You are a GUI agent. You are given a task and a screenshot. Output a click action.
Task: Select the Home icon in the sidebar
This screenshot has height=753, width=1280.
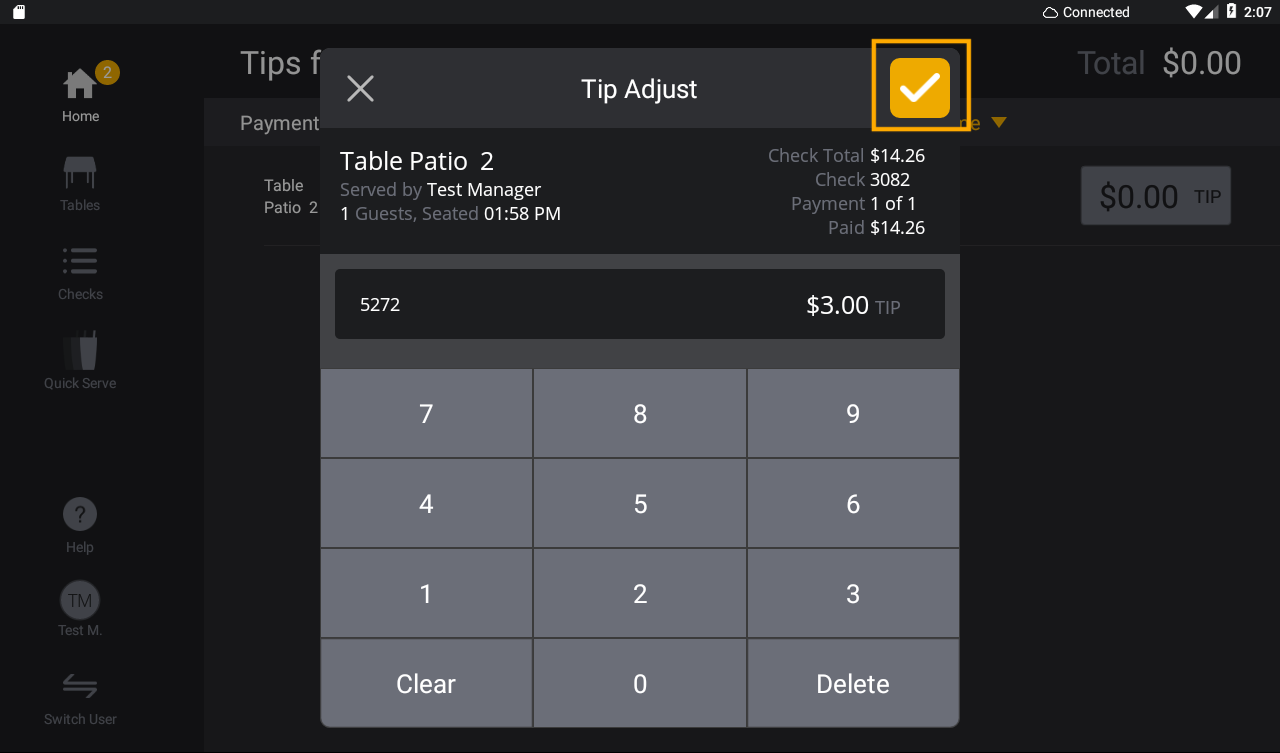(80, 82)
